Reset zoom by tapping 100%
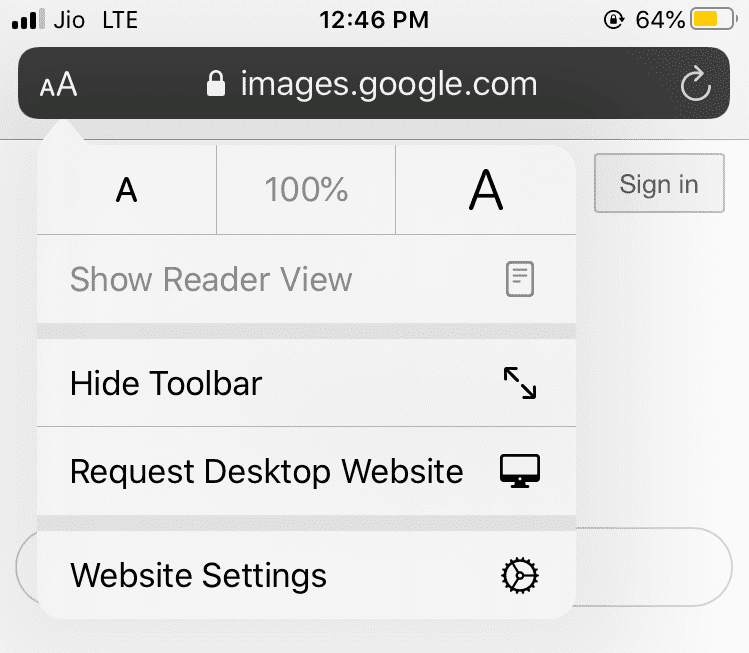 click(306, 189)
